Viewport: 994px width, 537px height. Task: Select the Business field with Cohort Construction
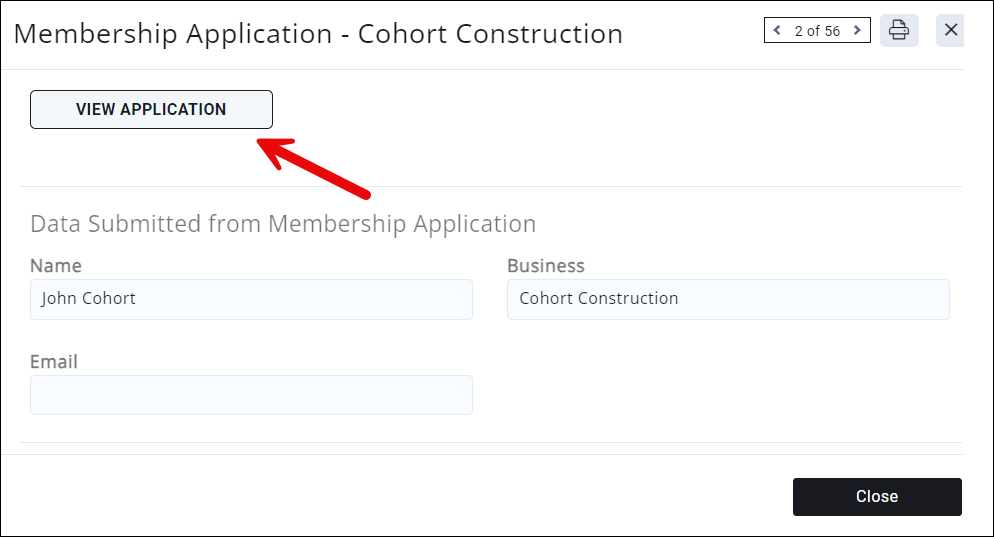tap(728, 299)
